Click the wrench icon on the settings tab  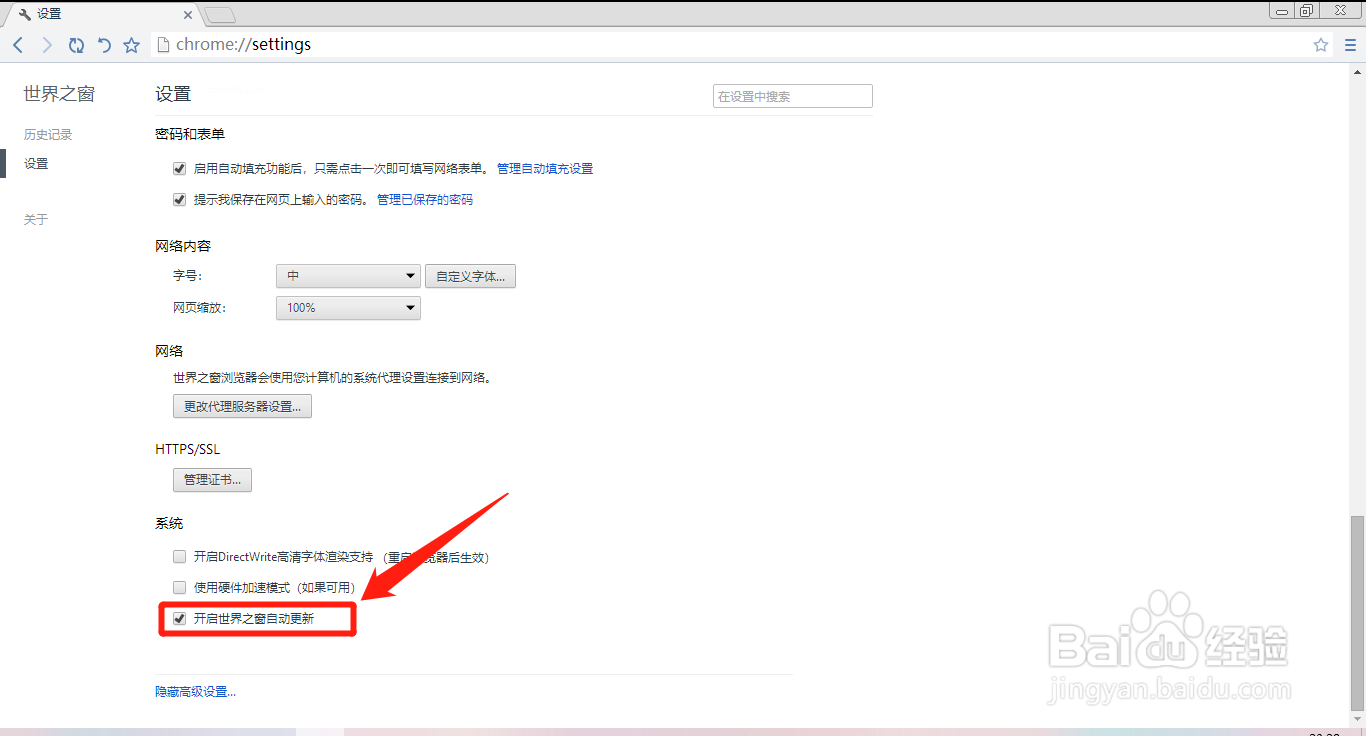click(x=25, y=14)
